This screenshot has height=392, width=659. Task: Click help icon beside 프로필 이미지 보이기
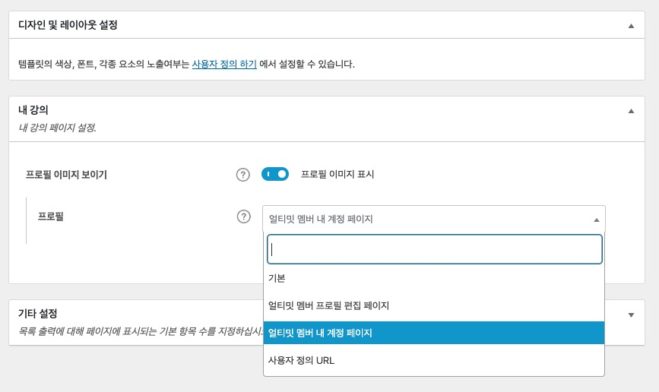tap(243, 174)
